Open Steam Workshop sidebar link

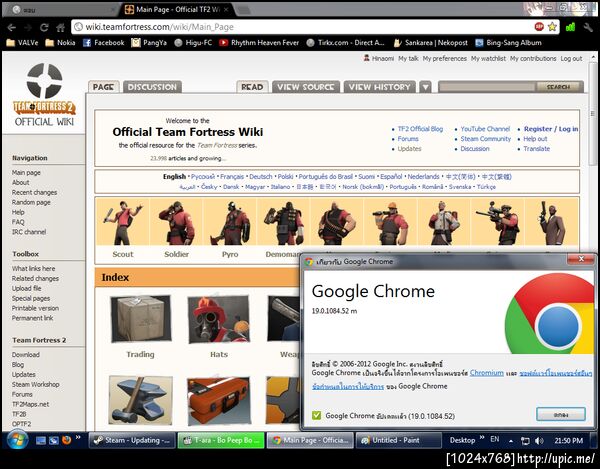[36, 384]
